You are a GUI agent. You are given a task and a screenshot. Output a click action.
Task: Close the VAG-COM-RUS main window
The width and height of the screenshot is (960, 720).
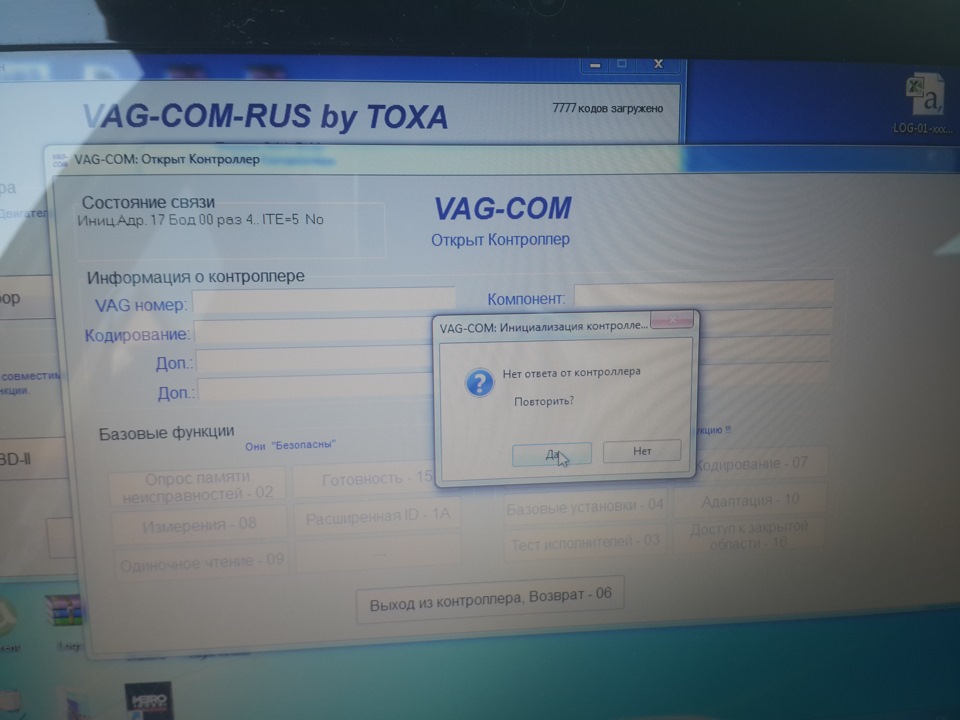pos(658,64)
